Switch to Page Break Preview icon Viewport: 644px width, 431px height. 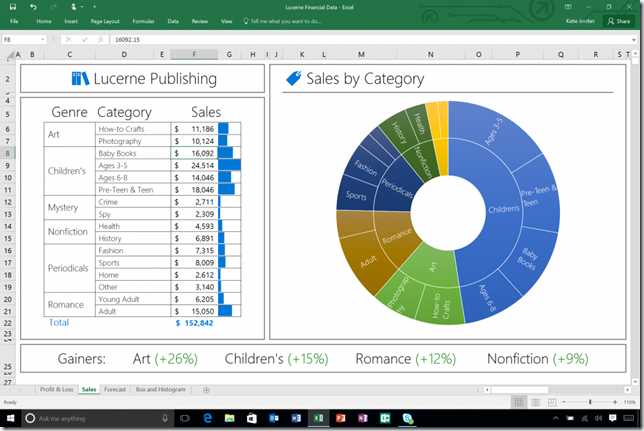[552, 402]
